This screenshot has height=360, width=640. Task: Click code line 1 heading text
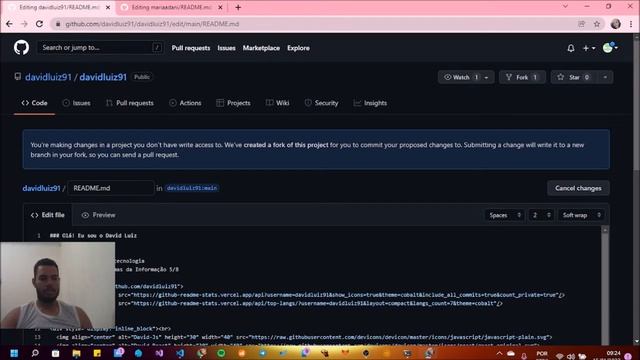93,236
